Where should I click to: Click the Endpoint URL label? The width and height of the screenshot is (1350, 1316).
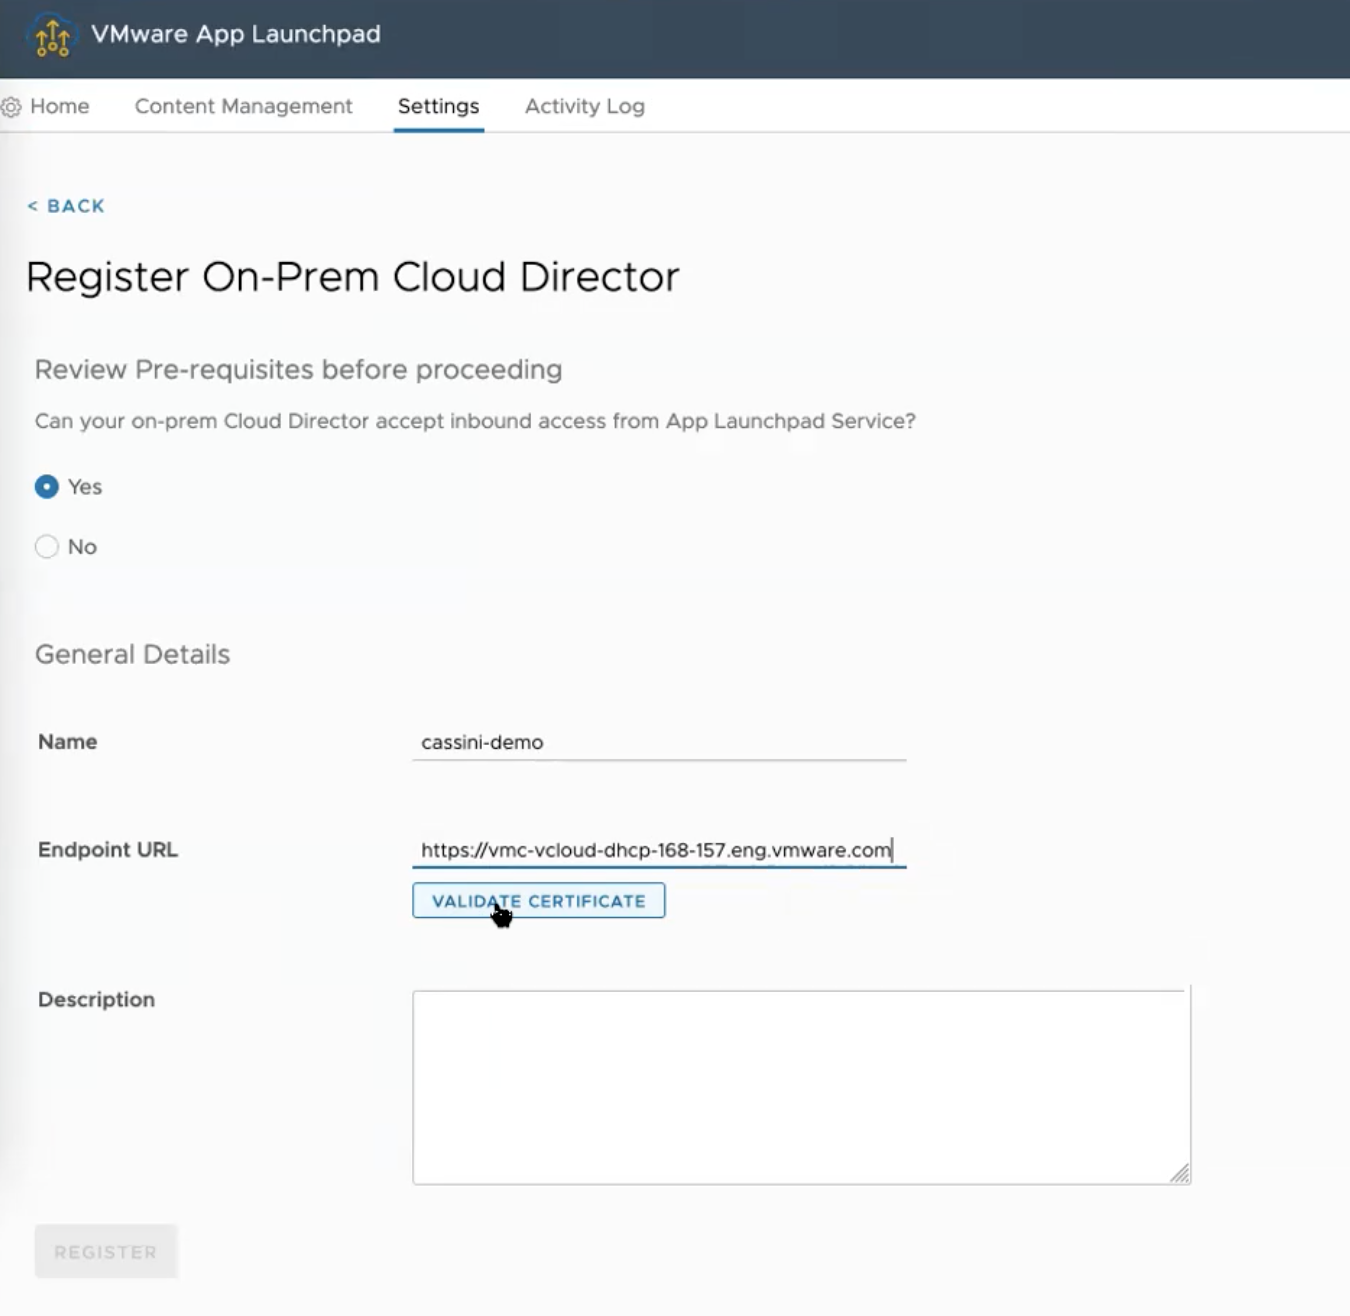(108, 850)
